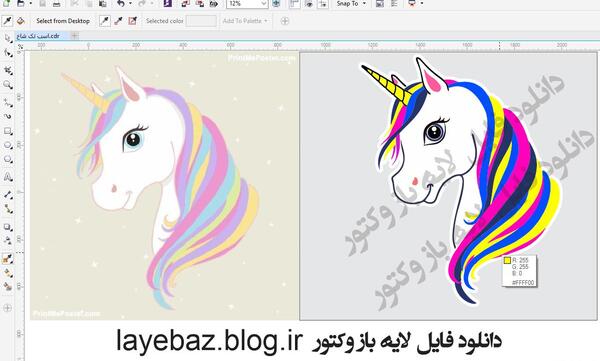The image size is (600, 361).
Task: Select the Color Eyedropper tool in toolbox
Action: click(x=8, y=259)
